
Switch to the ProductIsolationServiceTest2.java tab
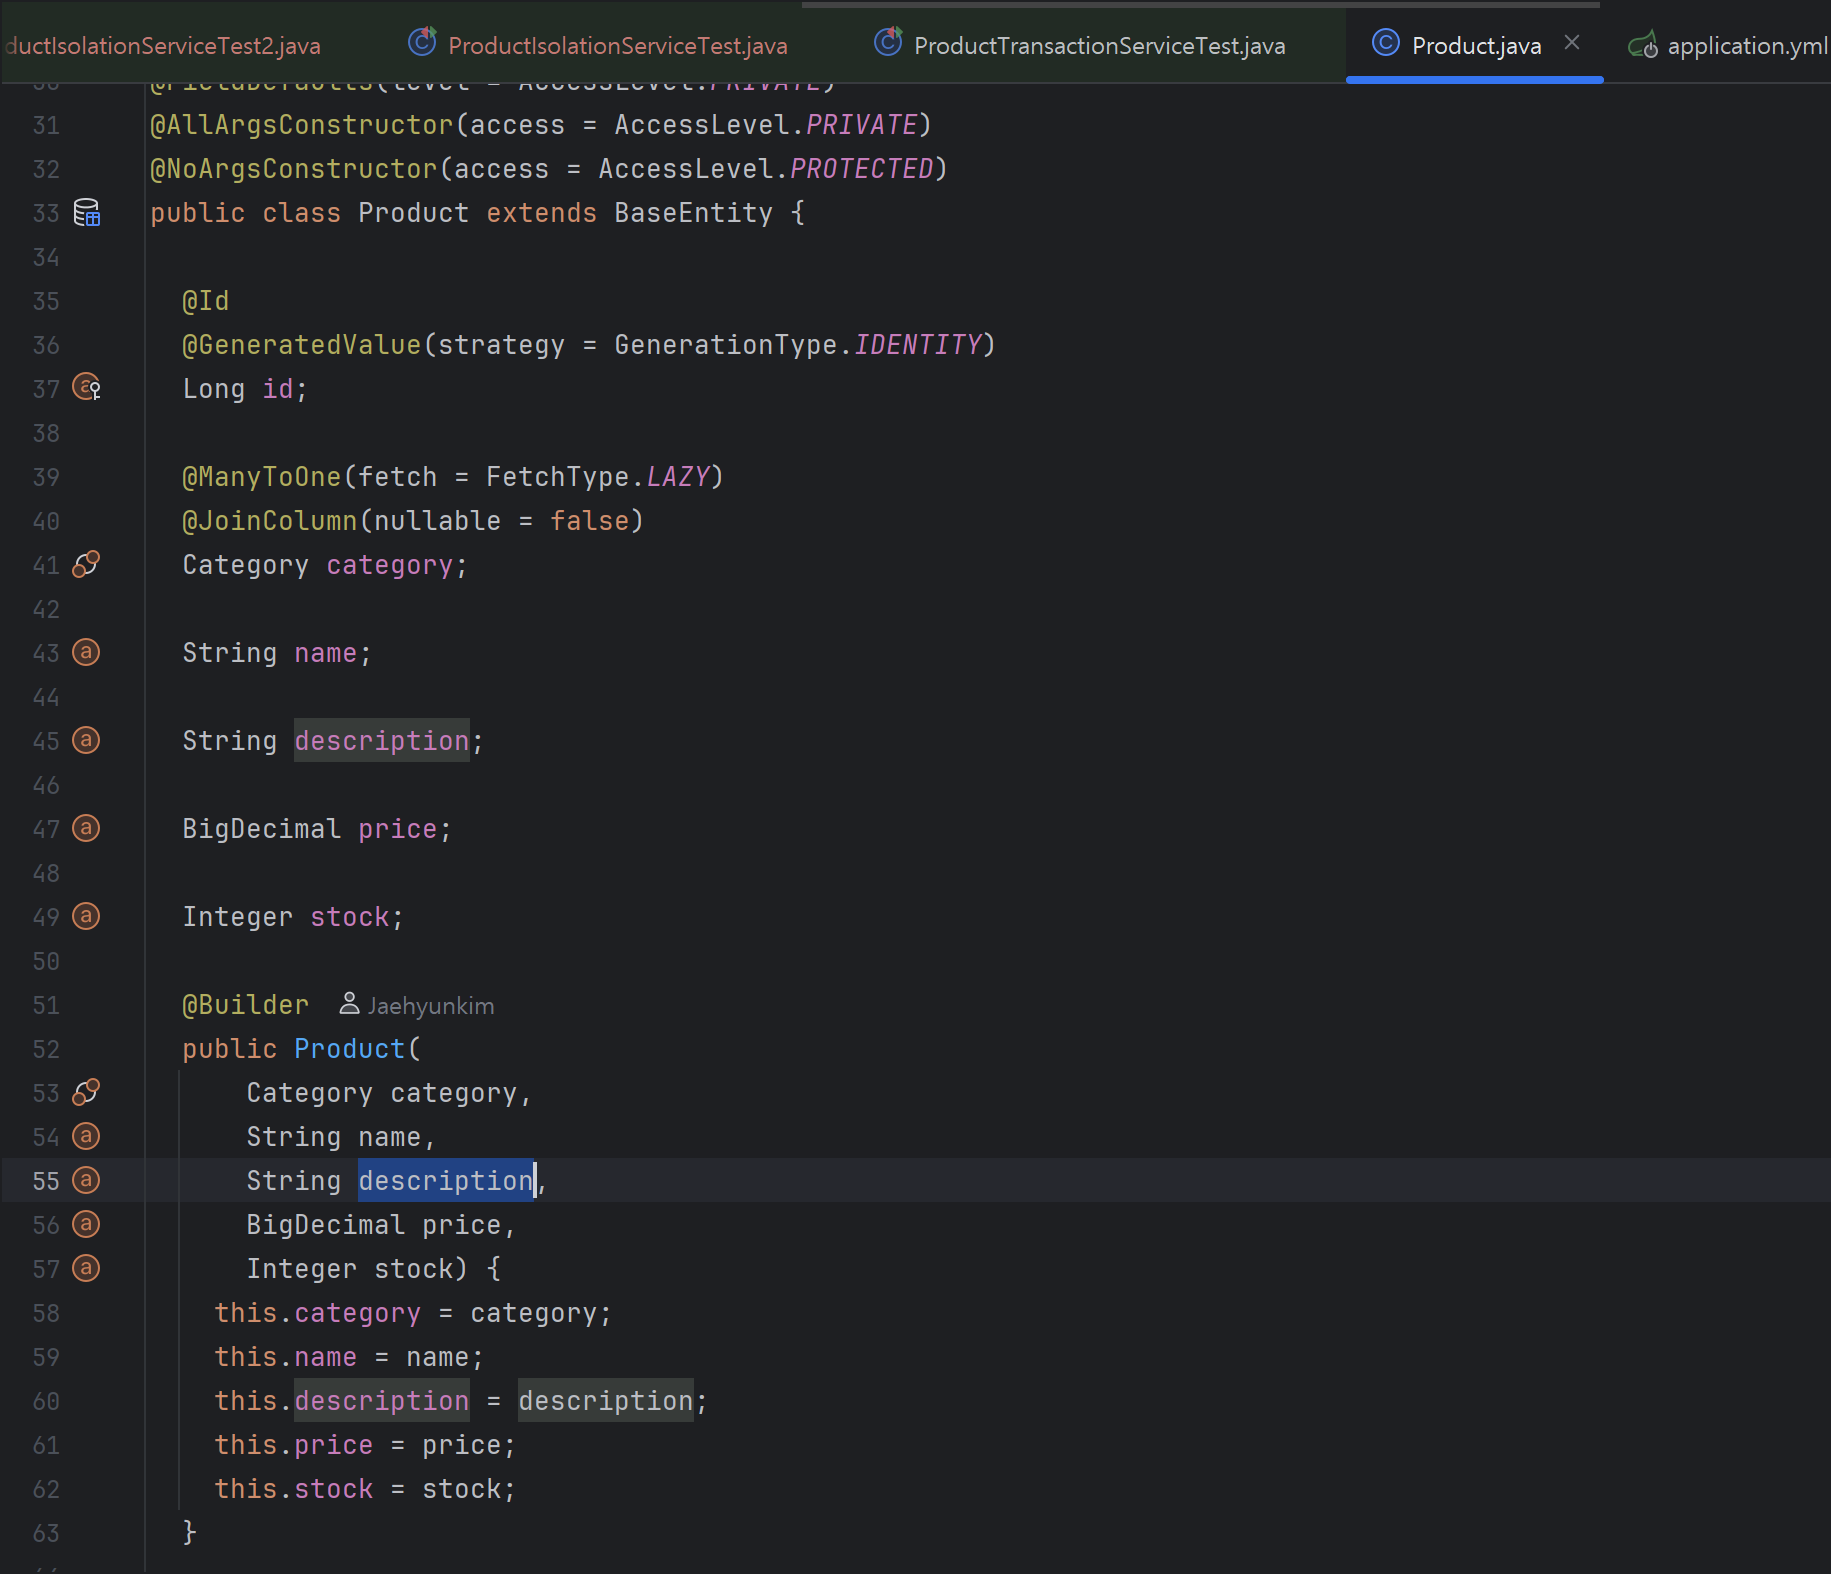click(162, 45)
